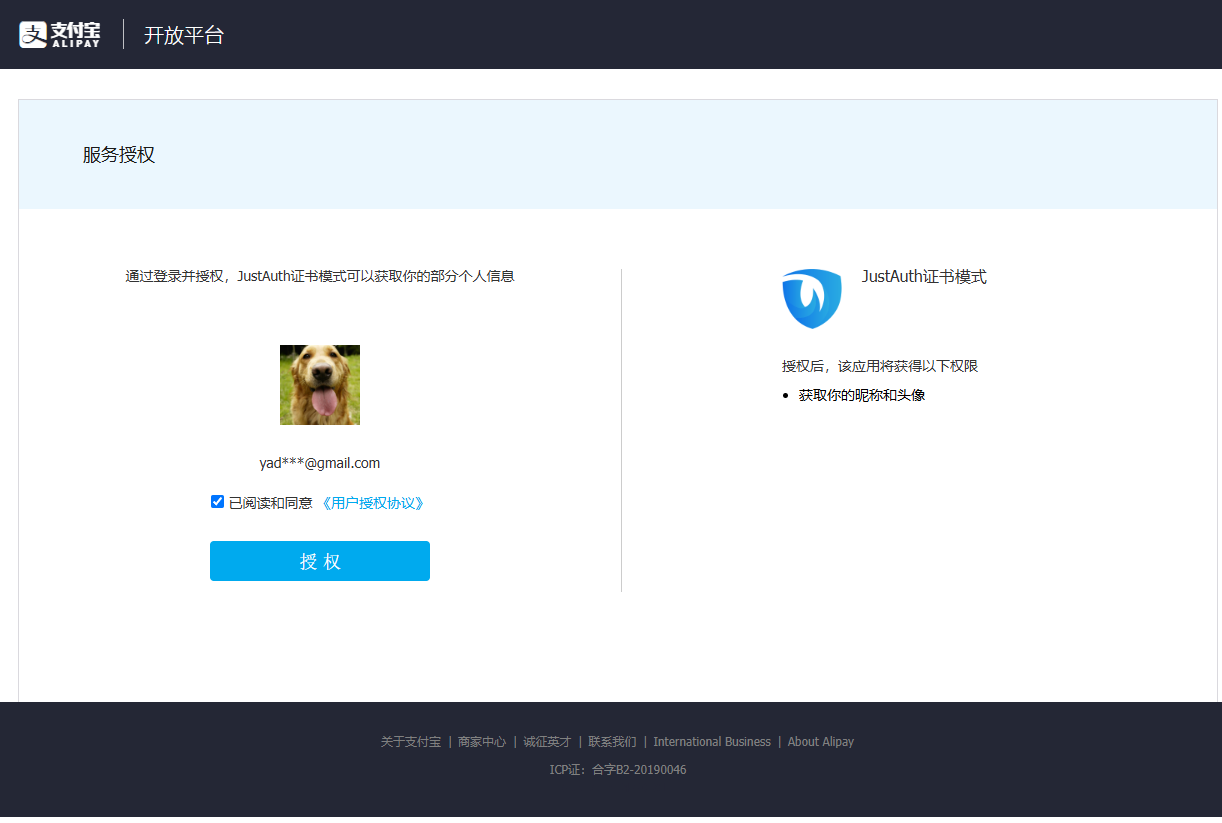
Task: Open the 开放平台 header title
Action: pos(184,35)
